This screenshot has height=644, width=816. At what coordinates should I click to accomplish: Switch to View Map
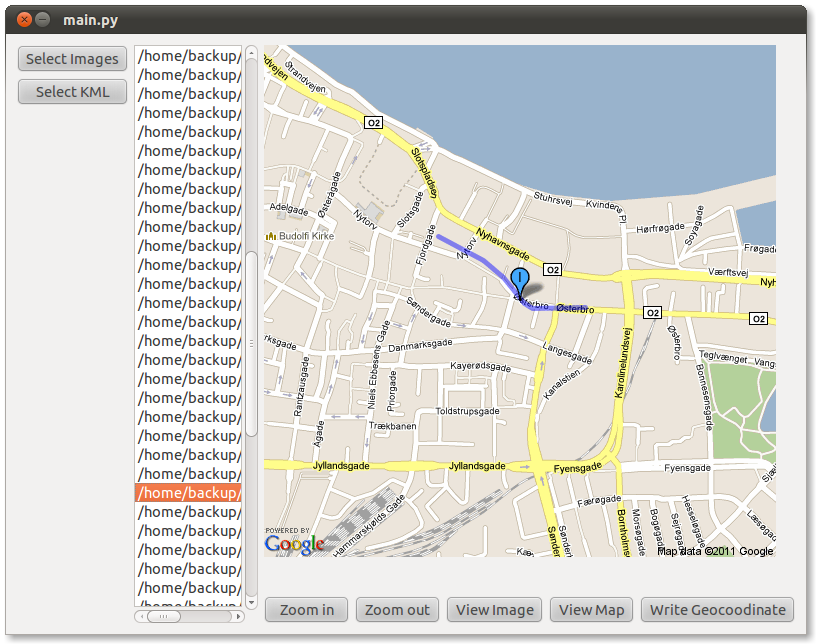pos(591,610)
